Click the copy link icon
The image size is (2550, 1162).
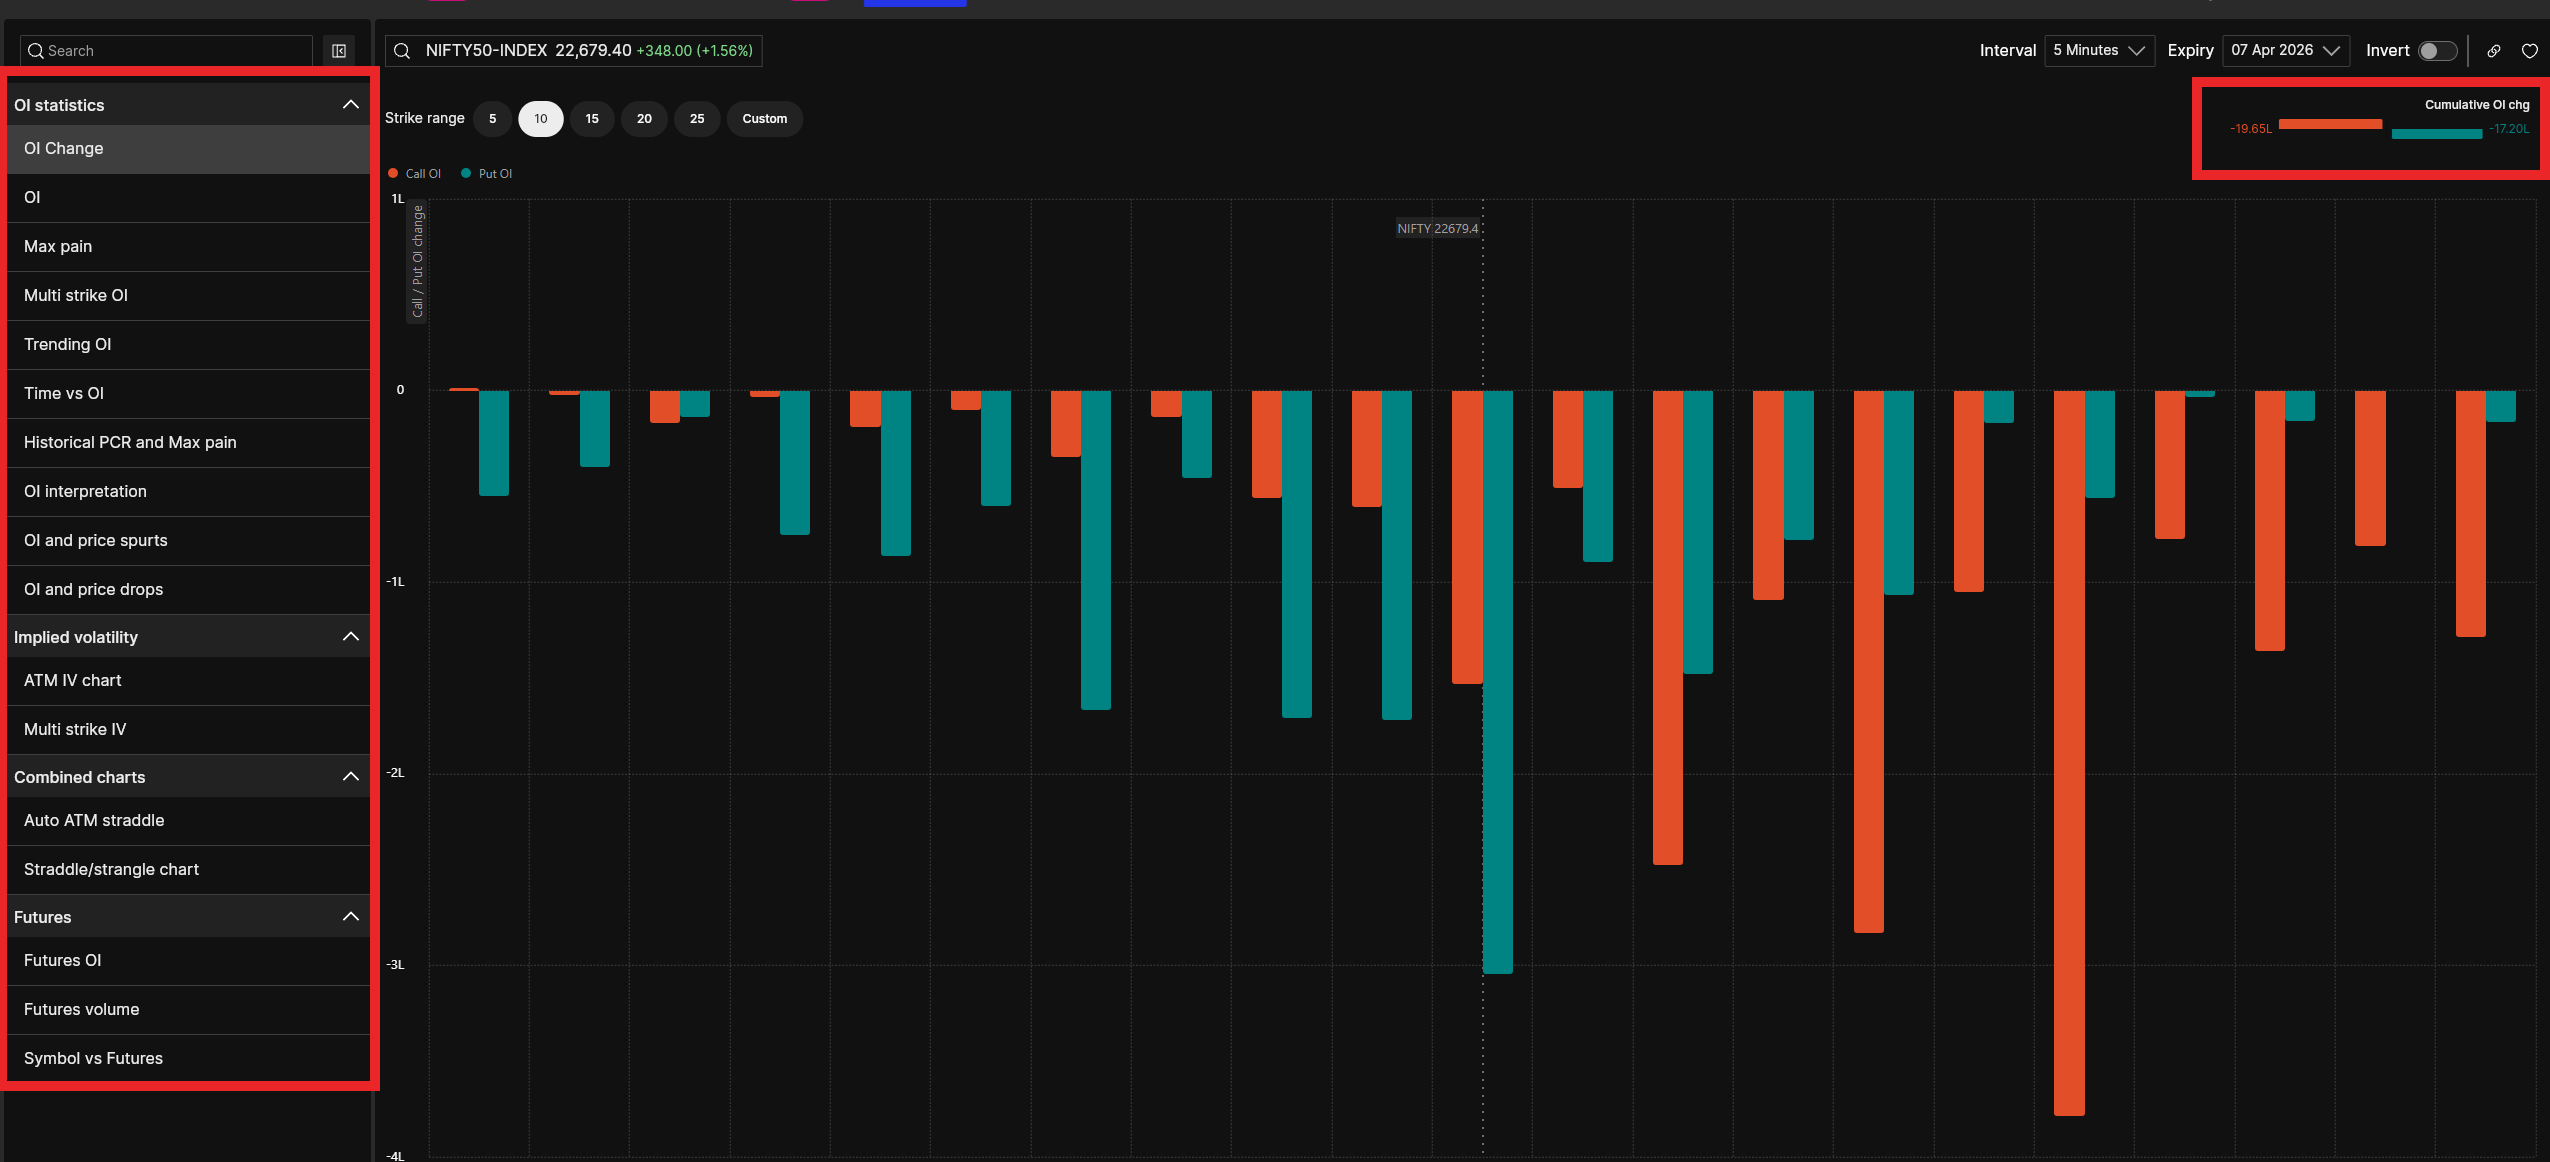pos(2493,51)
